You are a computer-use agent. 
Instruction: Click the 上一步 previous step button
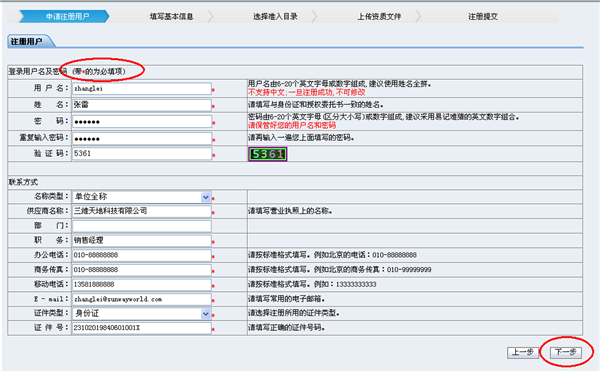[x=523, y=352]
